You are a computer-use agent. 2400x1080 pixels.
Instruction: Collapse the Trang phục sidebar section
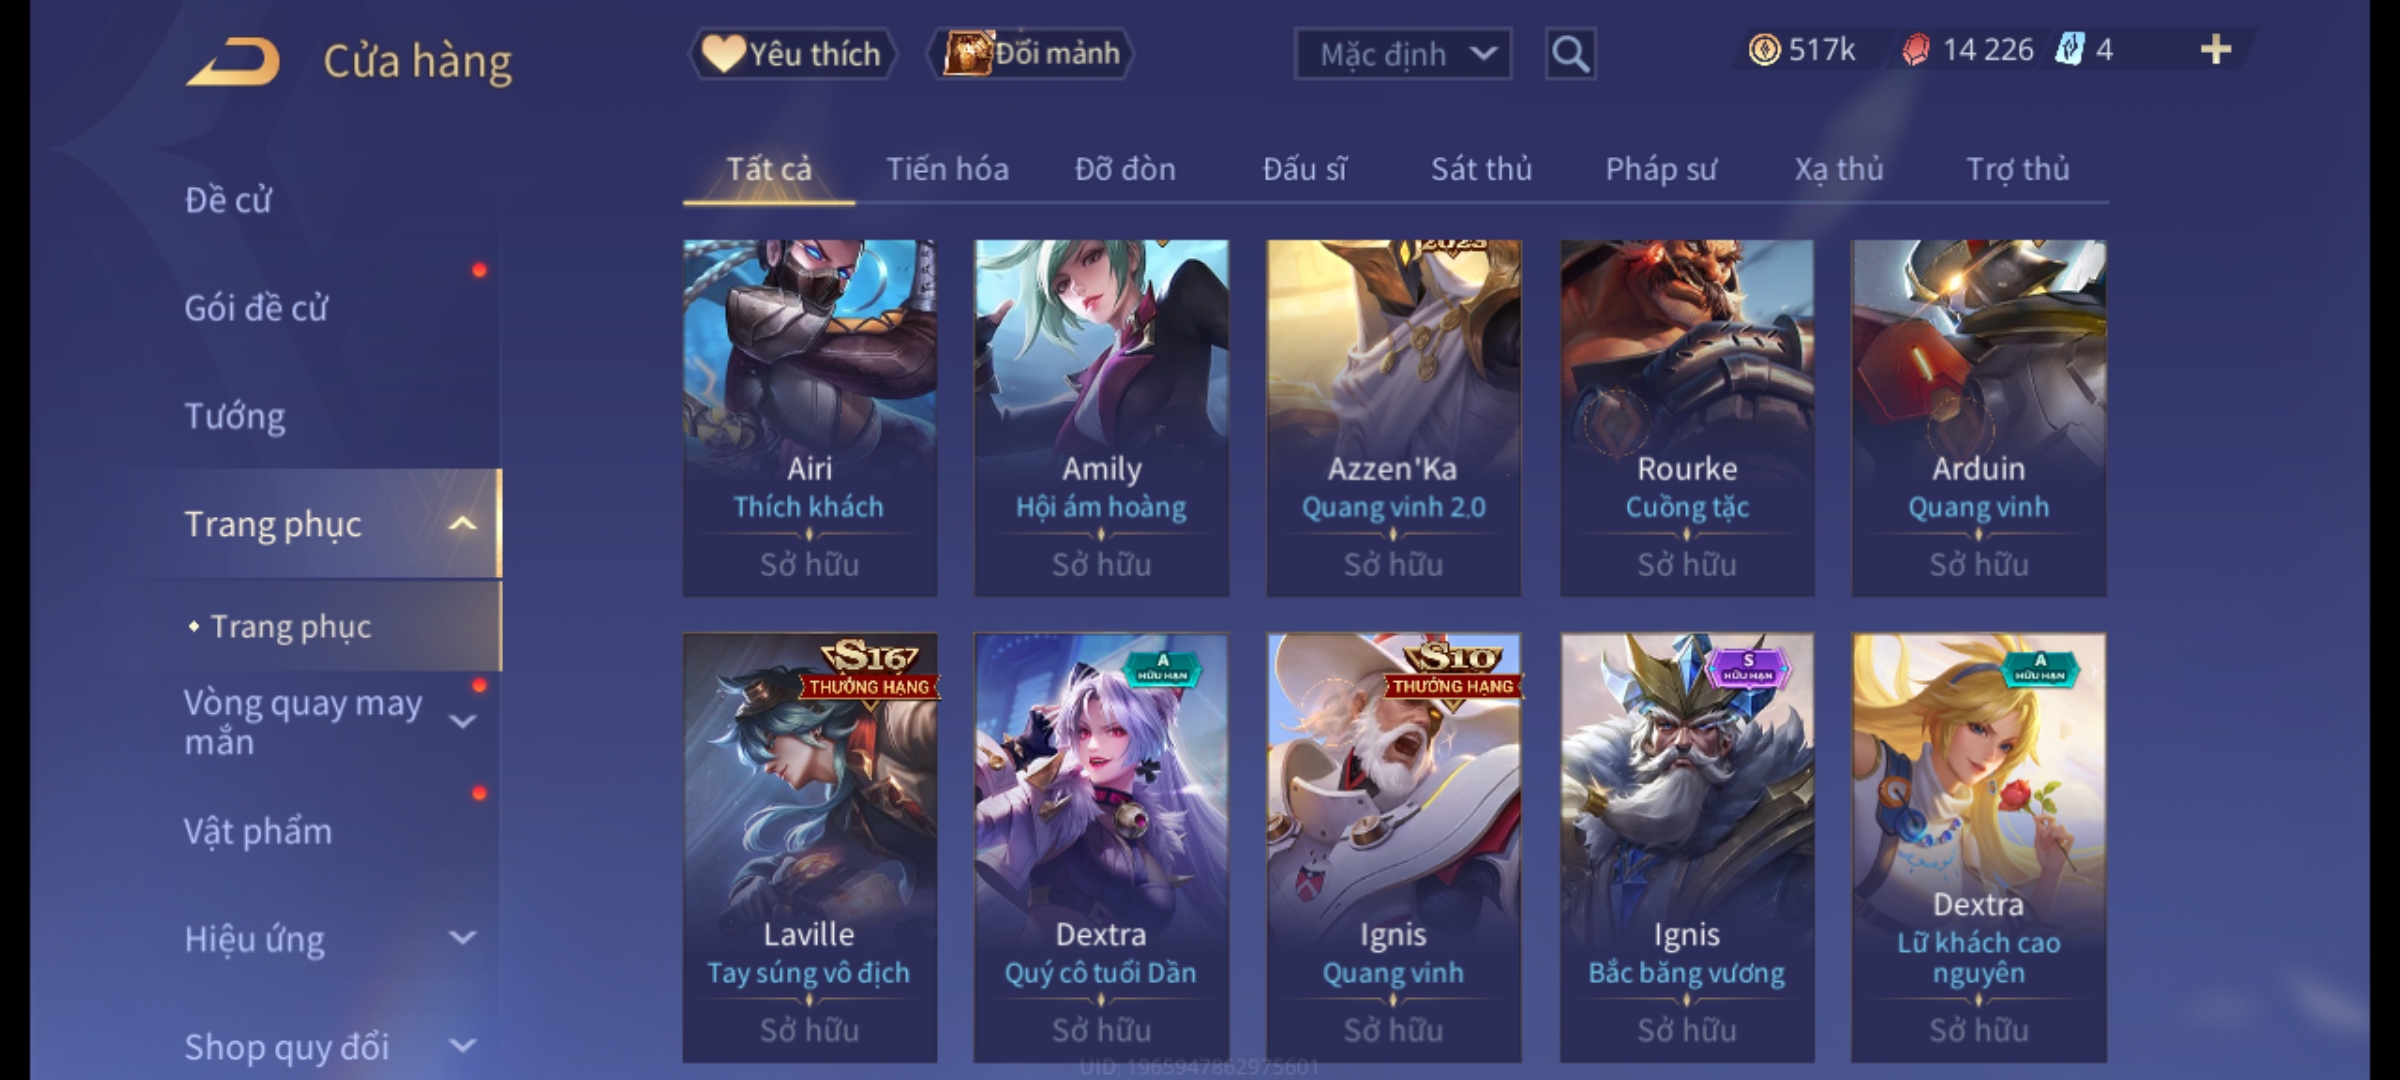[462, 524]
